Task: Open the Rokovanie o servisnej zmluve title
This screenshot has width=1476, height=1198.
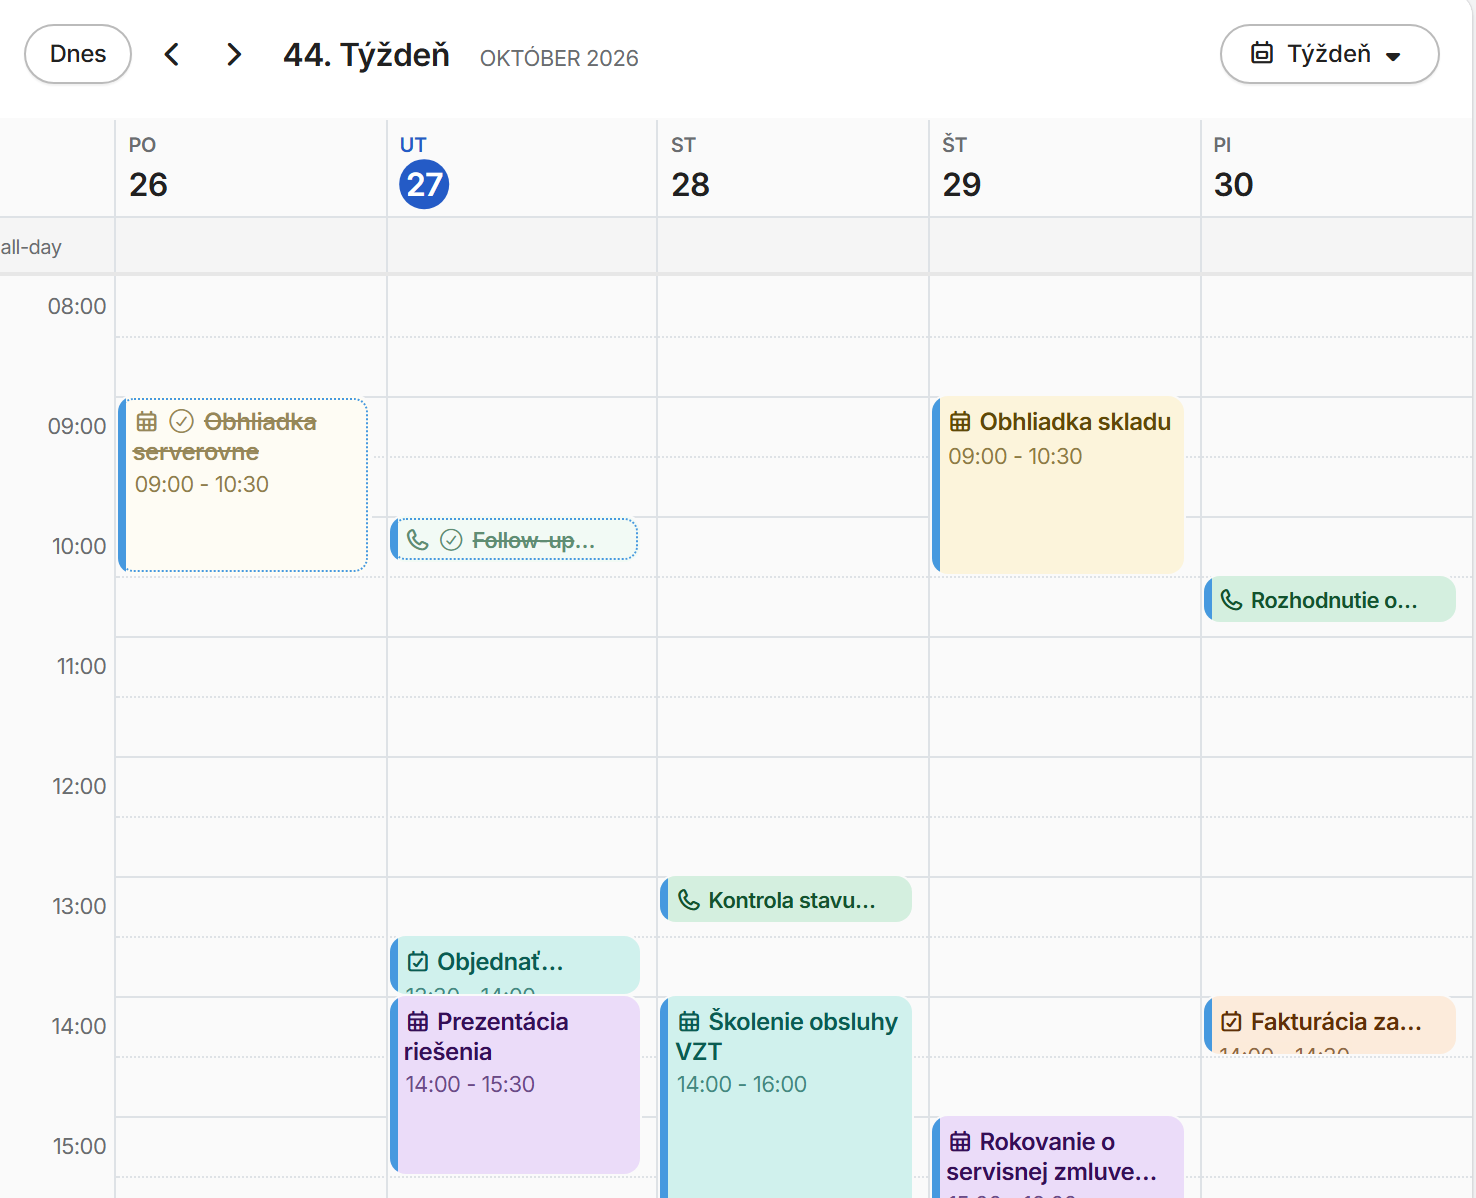Action: coord(1052,1156)
